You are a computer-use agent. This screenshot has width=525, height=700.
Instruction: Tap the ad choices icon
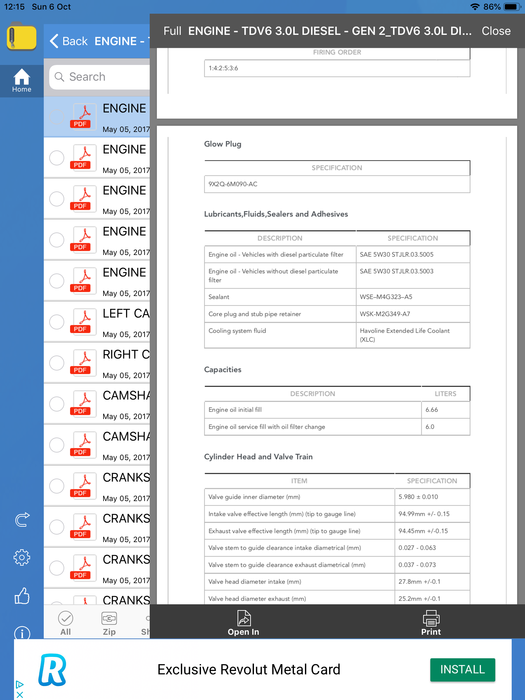click(x=19, y=684)
